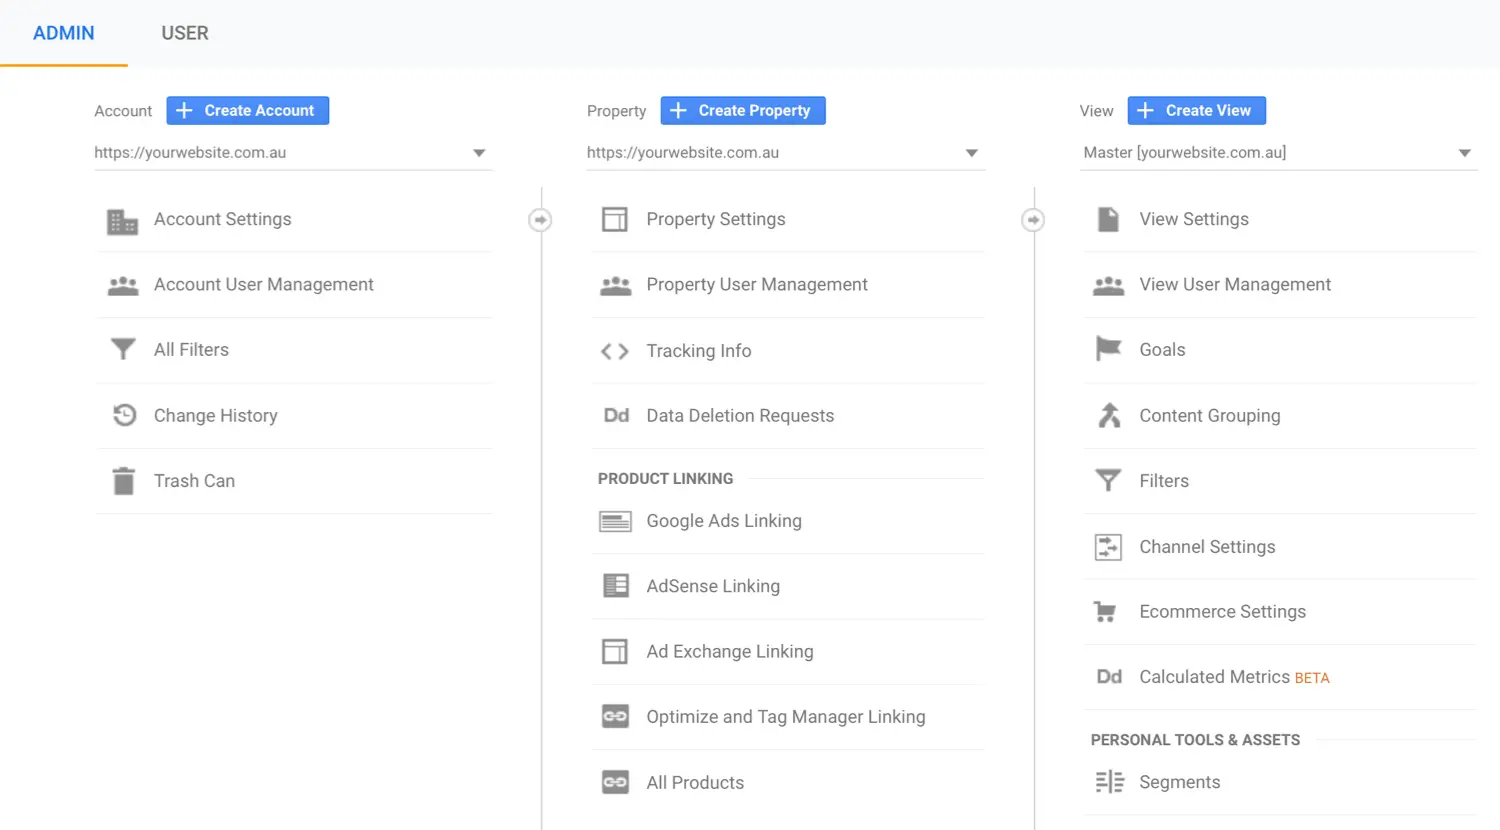Click the All Filters funnel icon
The width and height of the screenshot is (1500, 830).
click(123, 349)
